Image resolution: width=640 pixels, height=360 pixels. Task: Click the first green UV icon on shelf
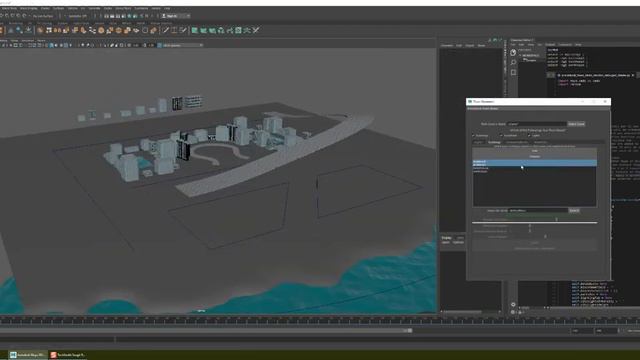(195, 30)
